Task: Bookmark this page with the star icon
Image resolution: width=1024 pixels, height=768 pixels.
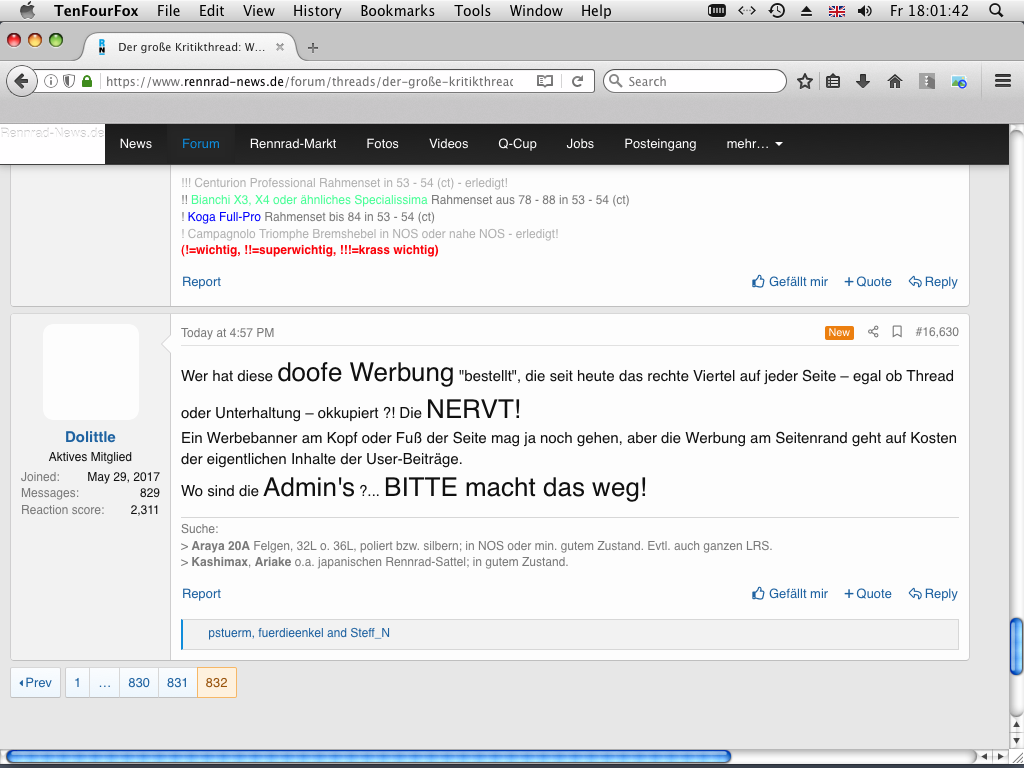Action: click(804, 82)
